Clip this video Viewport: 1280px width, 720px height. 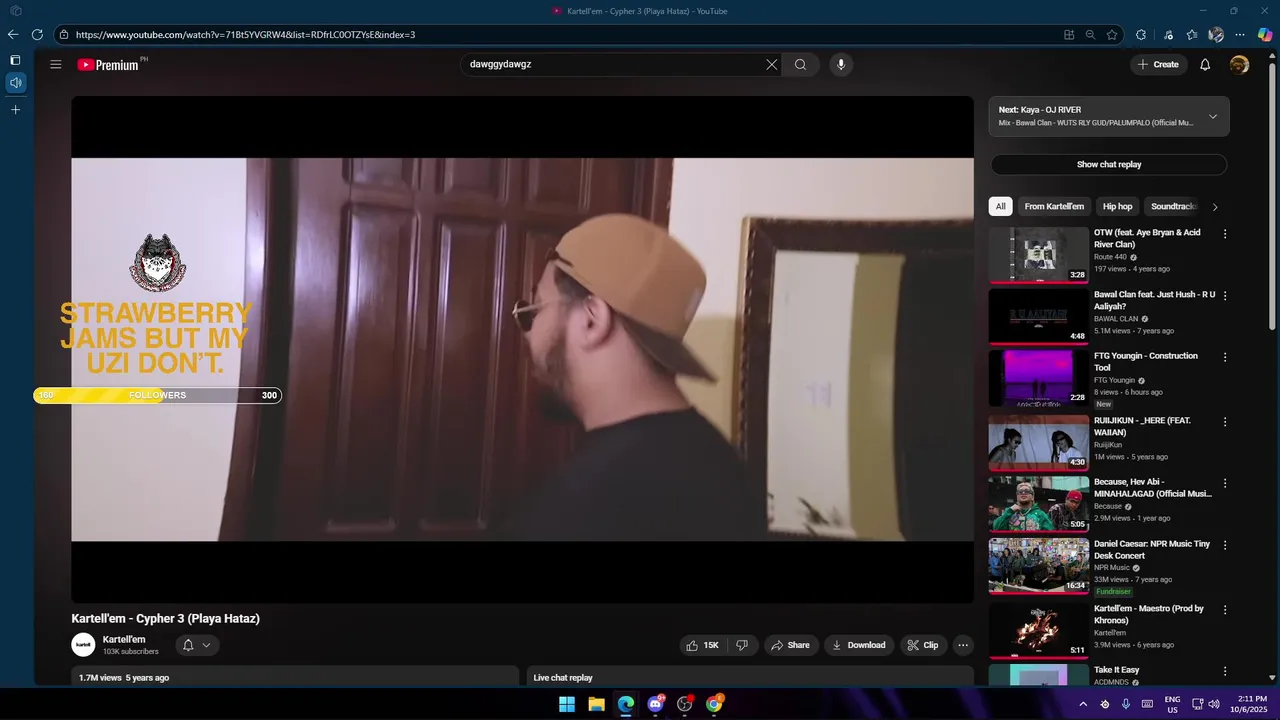923,645
